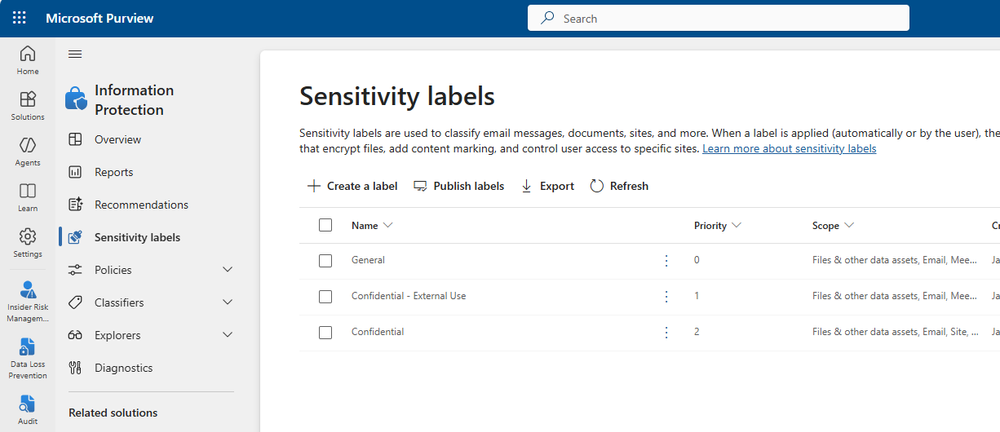1000x432 pixels.
Task: Open the Audit rail icon
Action: (28, 410)
